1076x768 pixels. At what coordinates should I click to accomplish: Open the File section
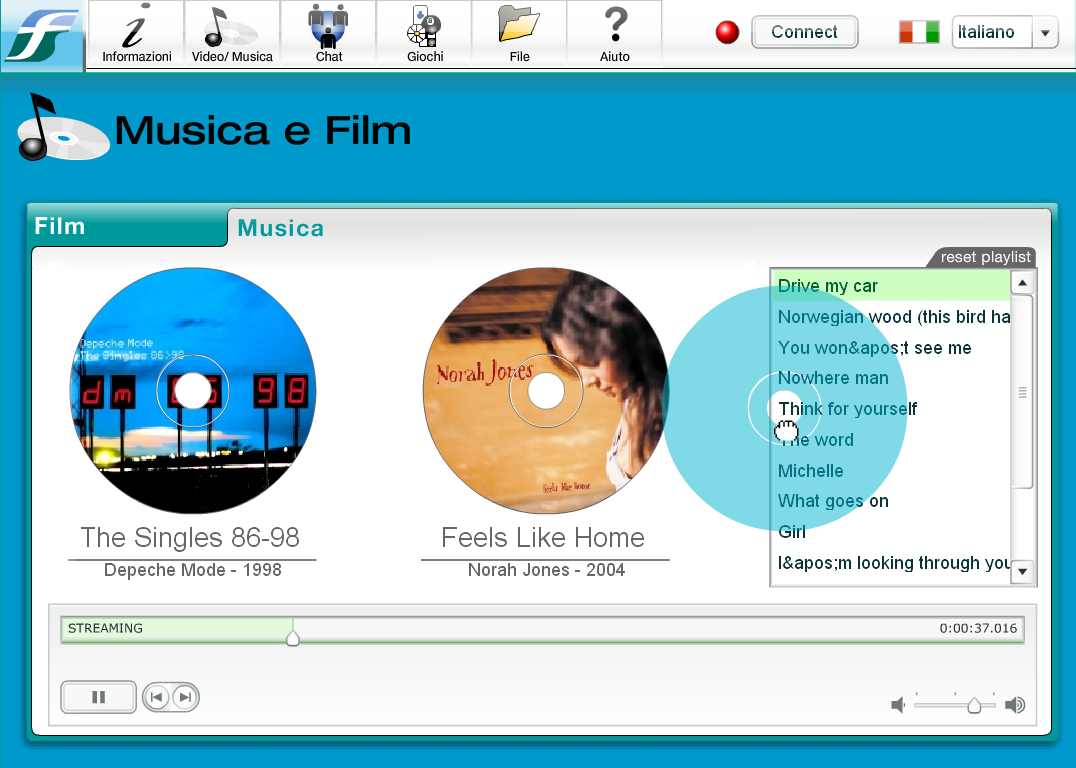coord(519,33)
